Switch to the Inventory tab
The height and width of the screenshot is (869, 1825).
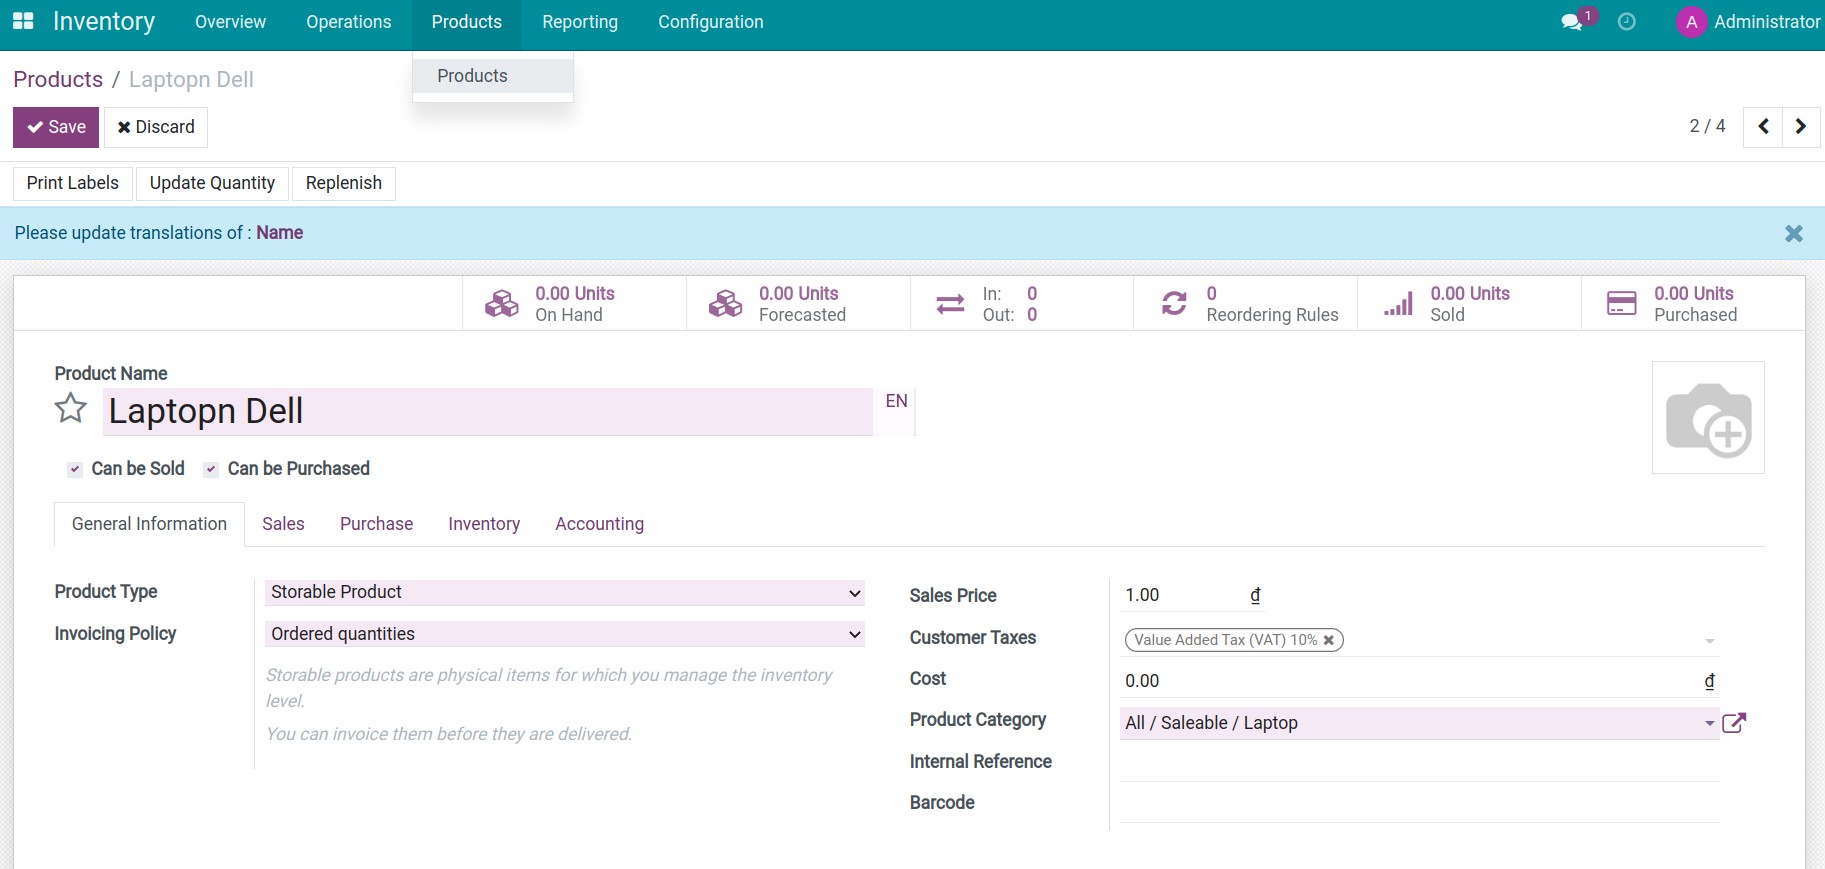point(484,524)
